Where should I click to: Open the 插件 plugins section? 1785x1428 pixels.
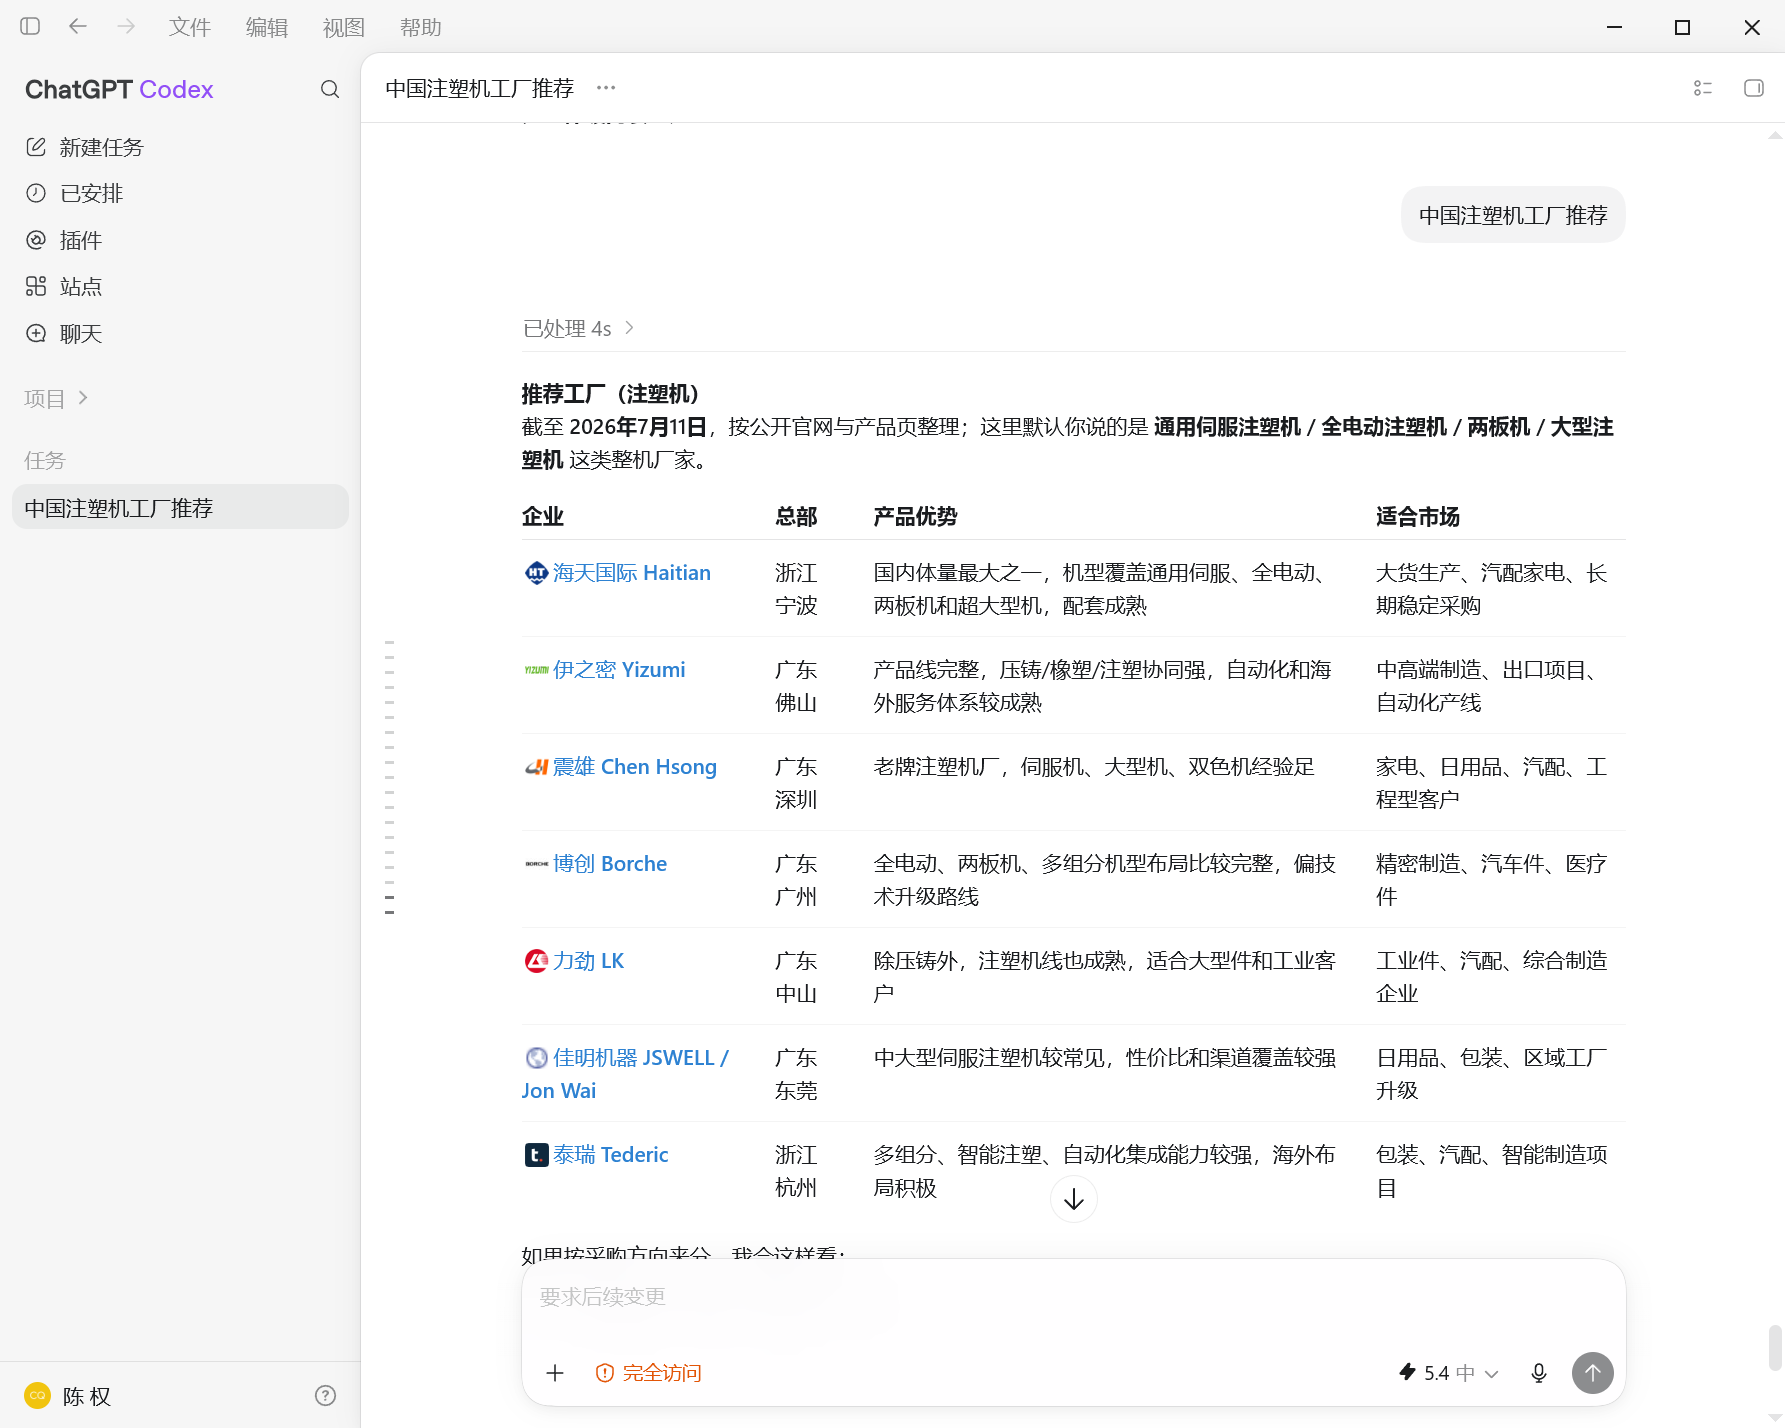point(180,240)
